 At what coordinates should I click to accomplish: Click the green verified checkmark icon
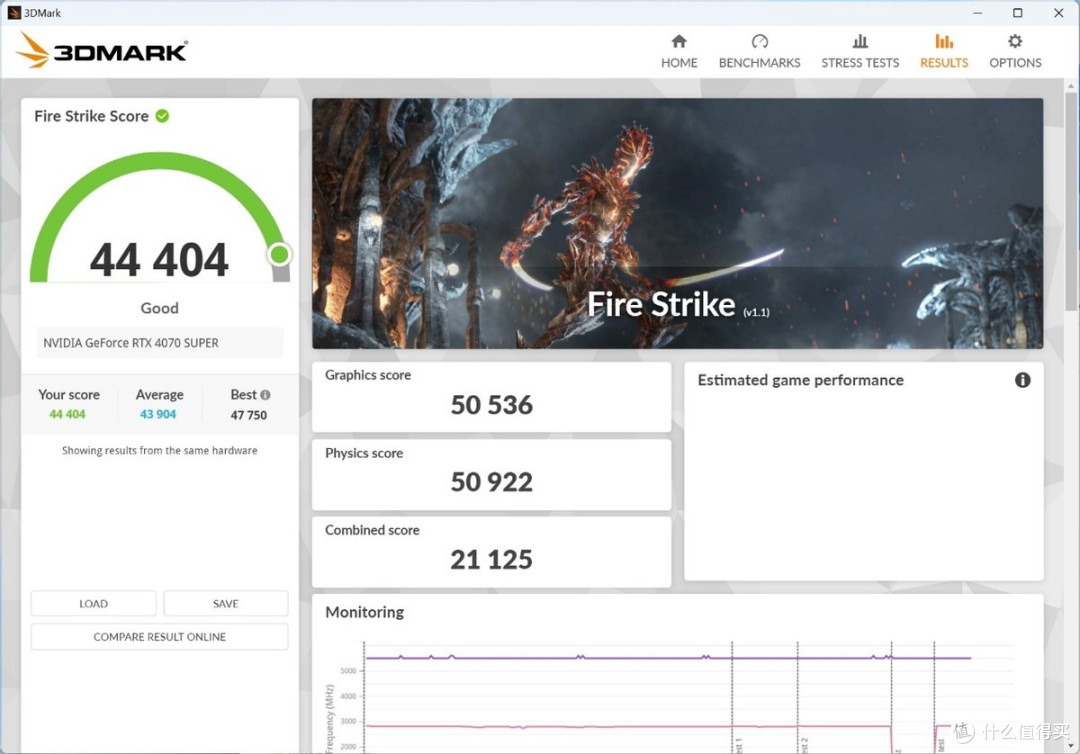tap(162, 116)
